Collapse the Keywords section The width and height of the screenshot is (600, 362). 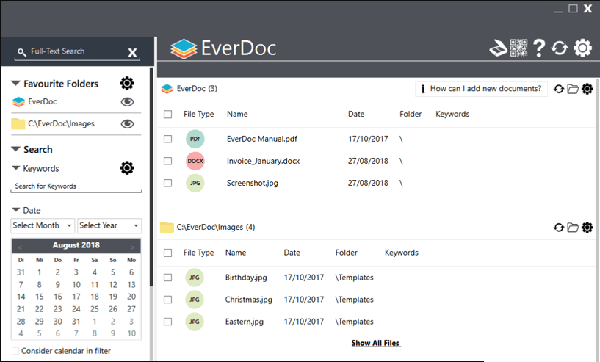tap(16, 168)
